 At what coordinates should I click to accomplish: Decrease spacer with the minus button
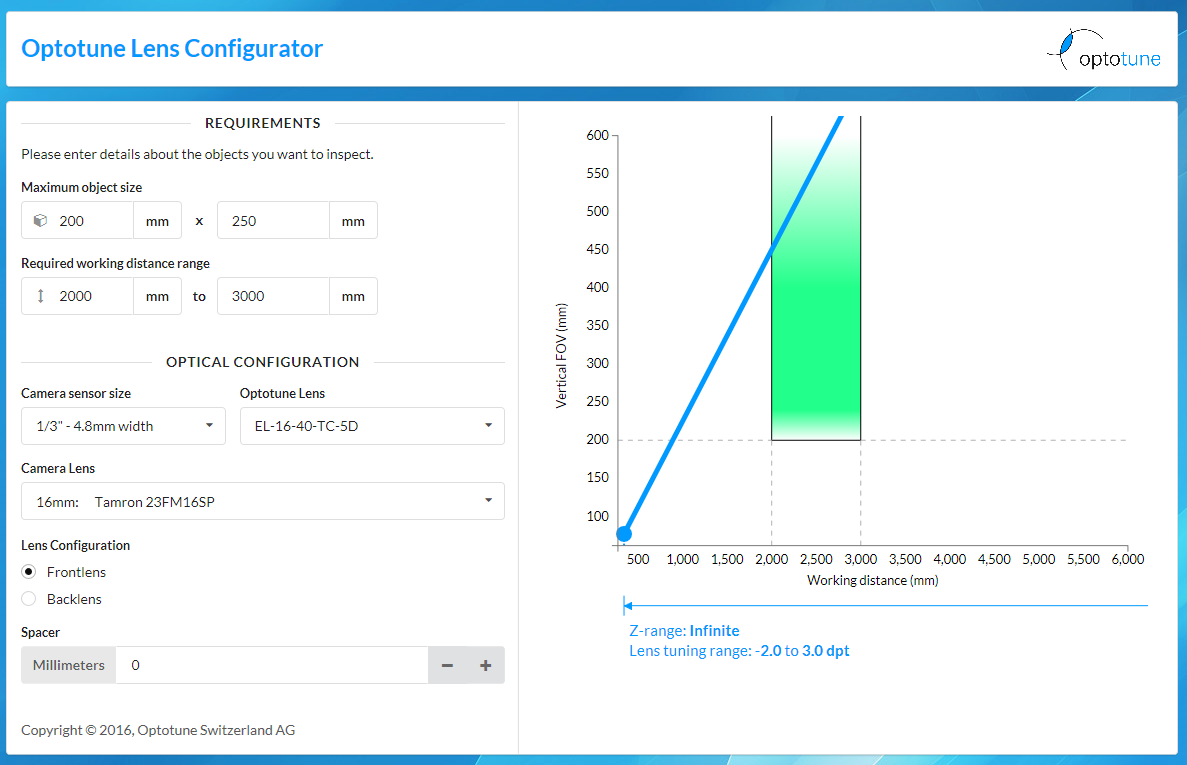(x=447, y=665)
